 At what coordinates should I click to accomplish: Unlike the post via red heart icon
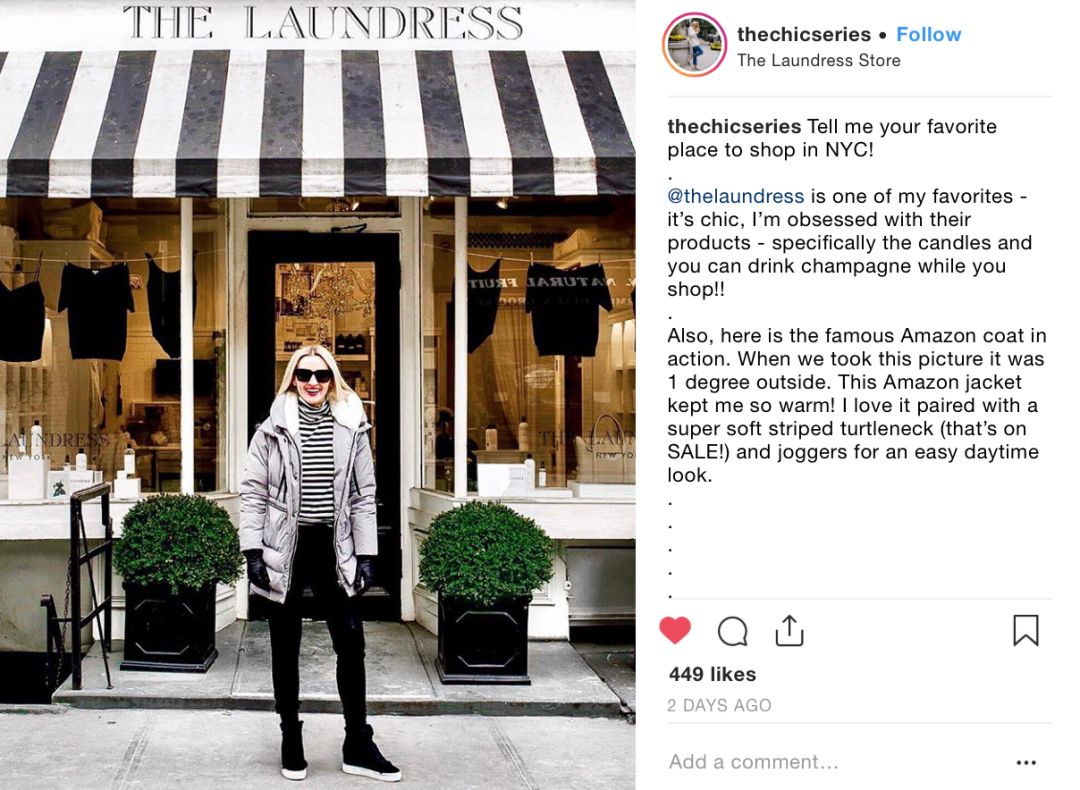pos(675,630)
